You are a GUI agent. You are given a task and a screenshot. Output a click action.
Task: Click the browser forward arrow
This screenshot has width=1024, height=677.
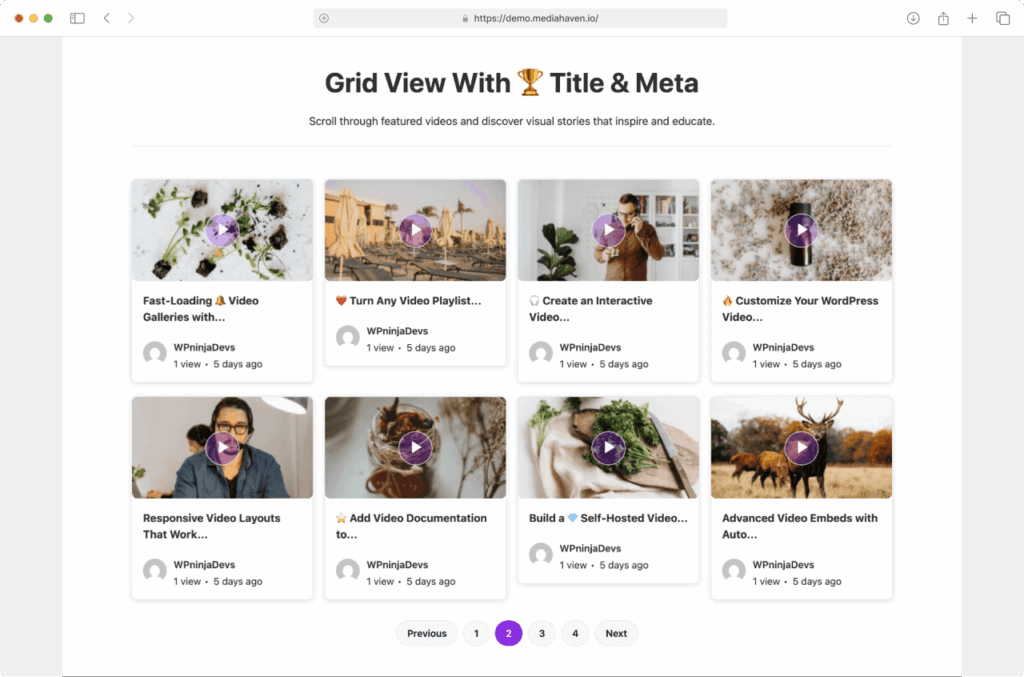[131, 18]
